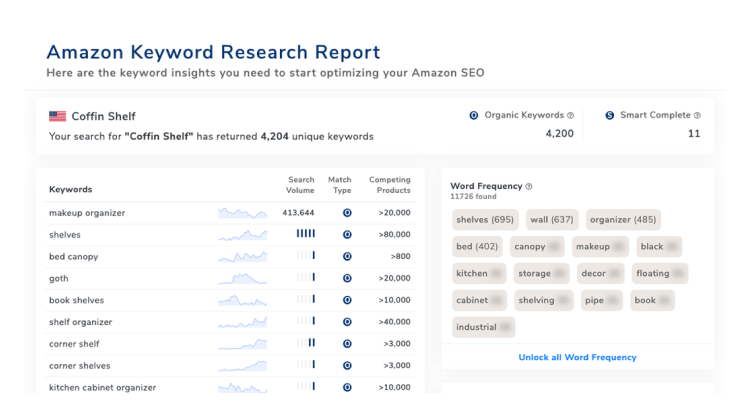Click trend sparkline for bed canopy
Image resolution: width=750 pixels, height=417 pixels.
pyautogui.click(x=243, y=256)
